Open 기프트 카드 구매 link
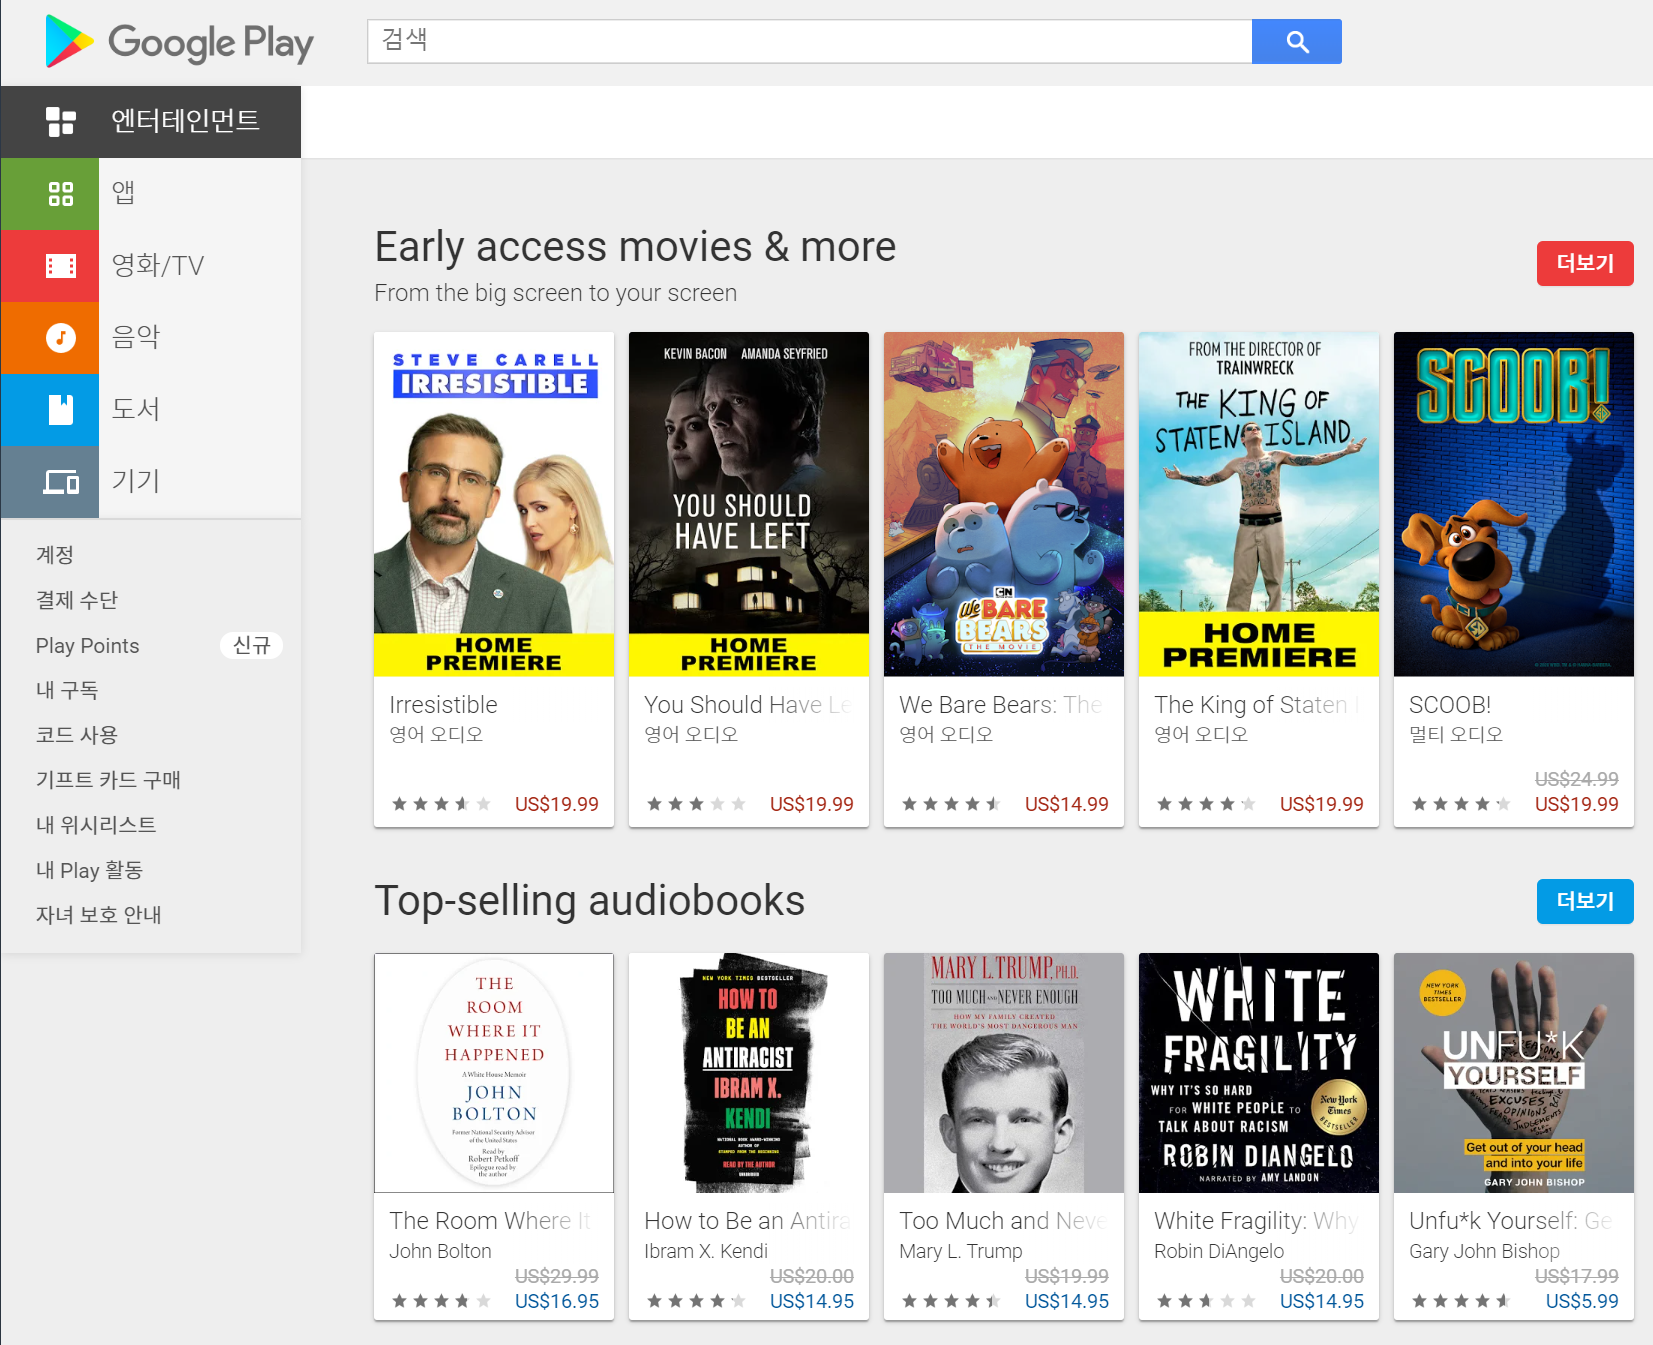Viewport: 1653px width, 1345px height. [108, 780]
